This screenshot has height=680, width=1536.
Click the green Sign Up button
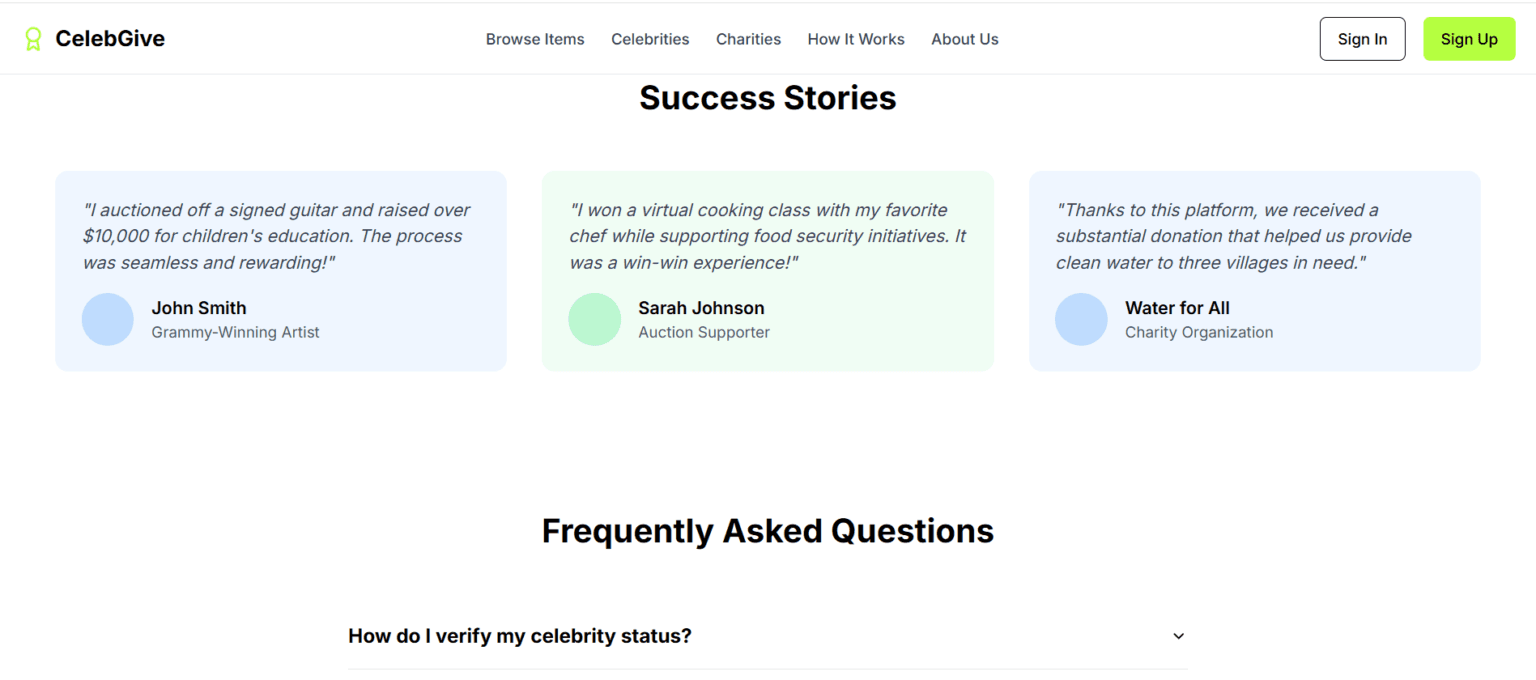tap(1469, 38)
